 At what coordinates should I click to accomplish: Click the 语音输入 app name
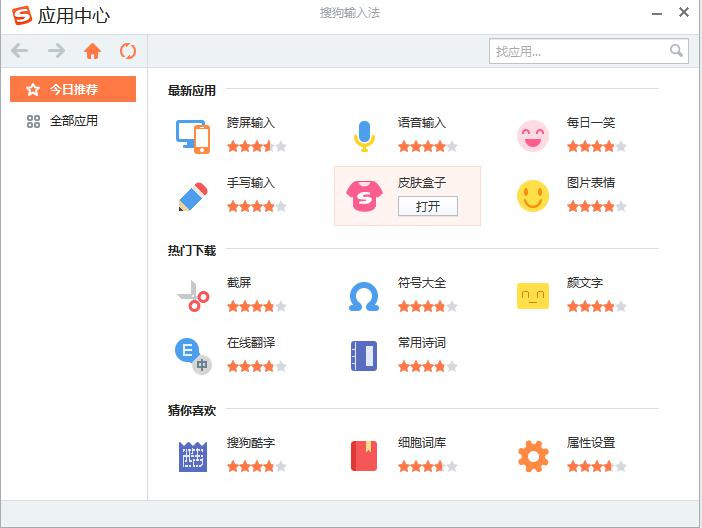pyautogui.click(x=422, y=122)
